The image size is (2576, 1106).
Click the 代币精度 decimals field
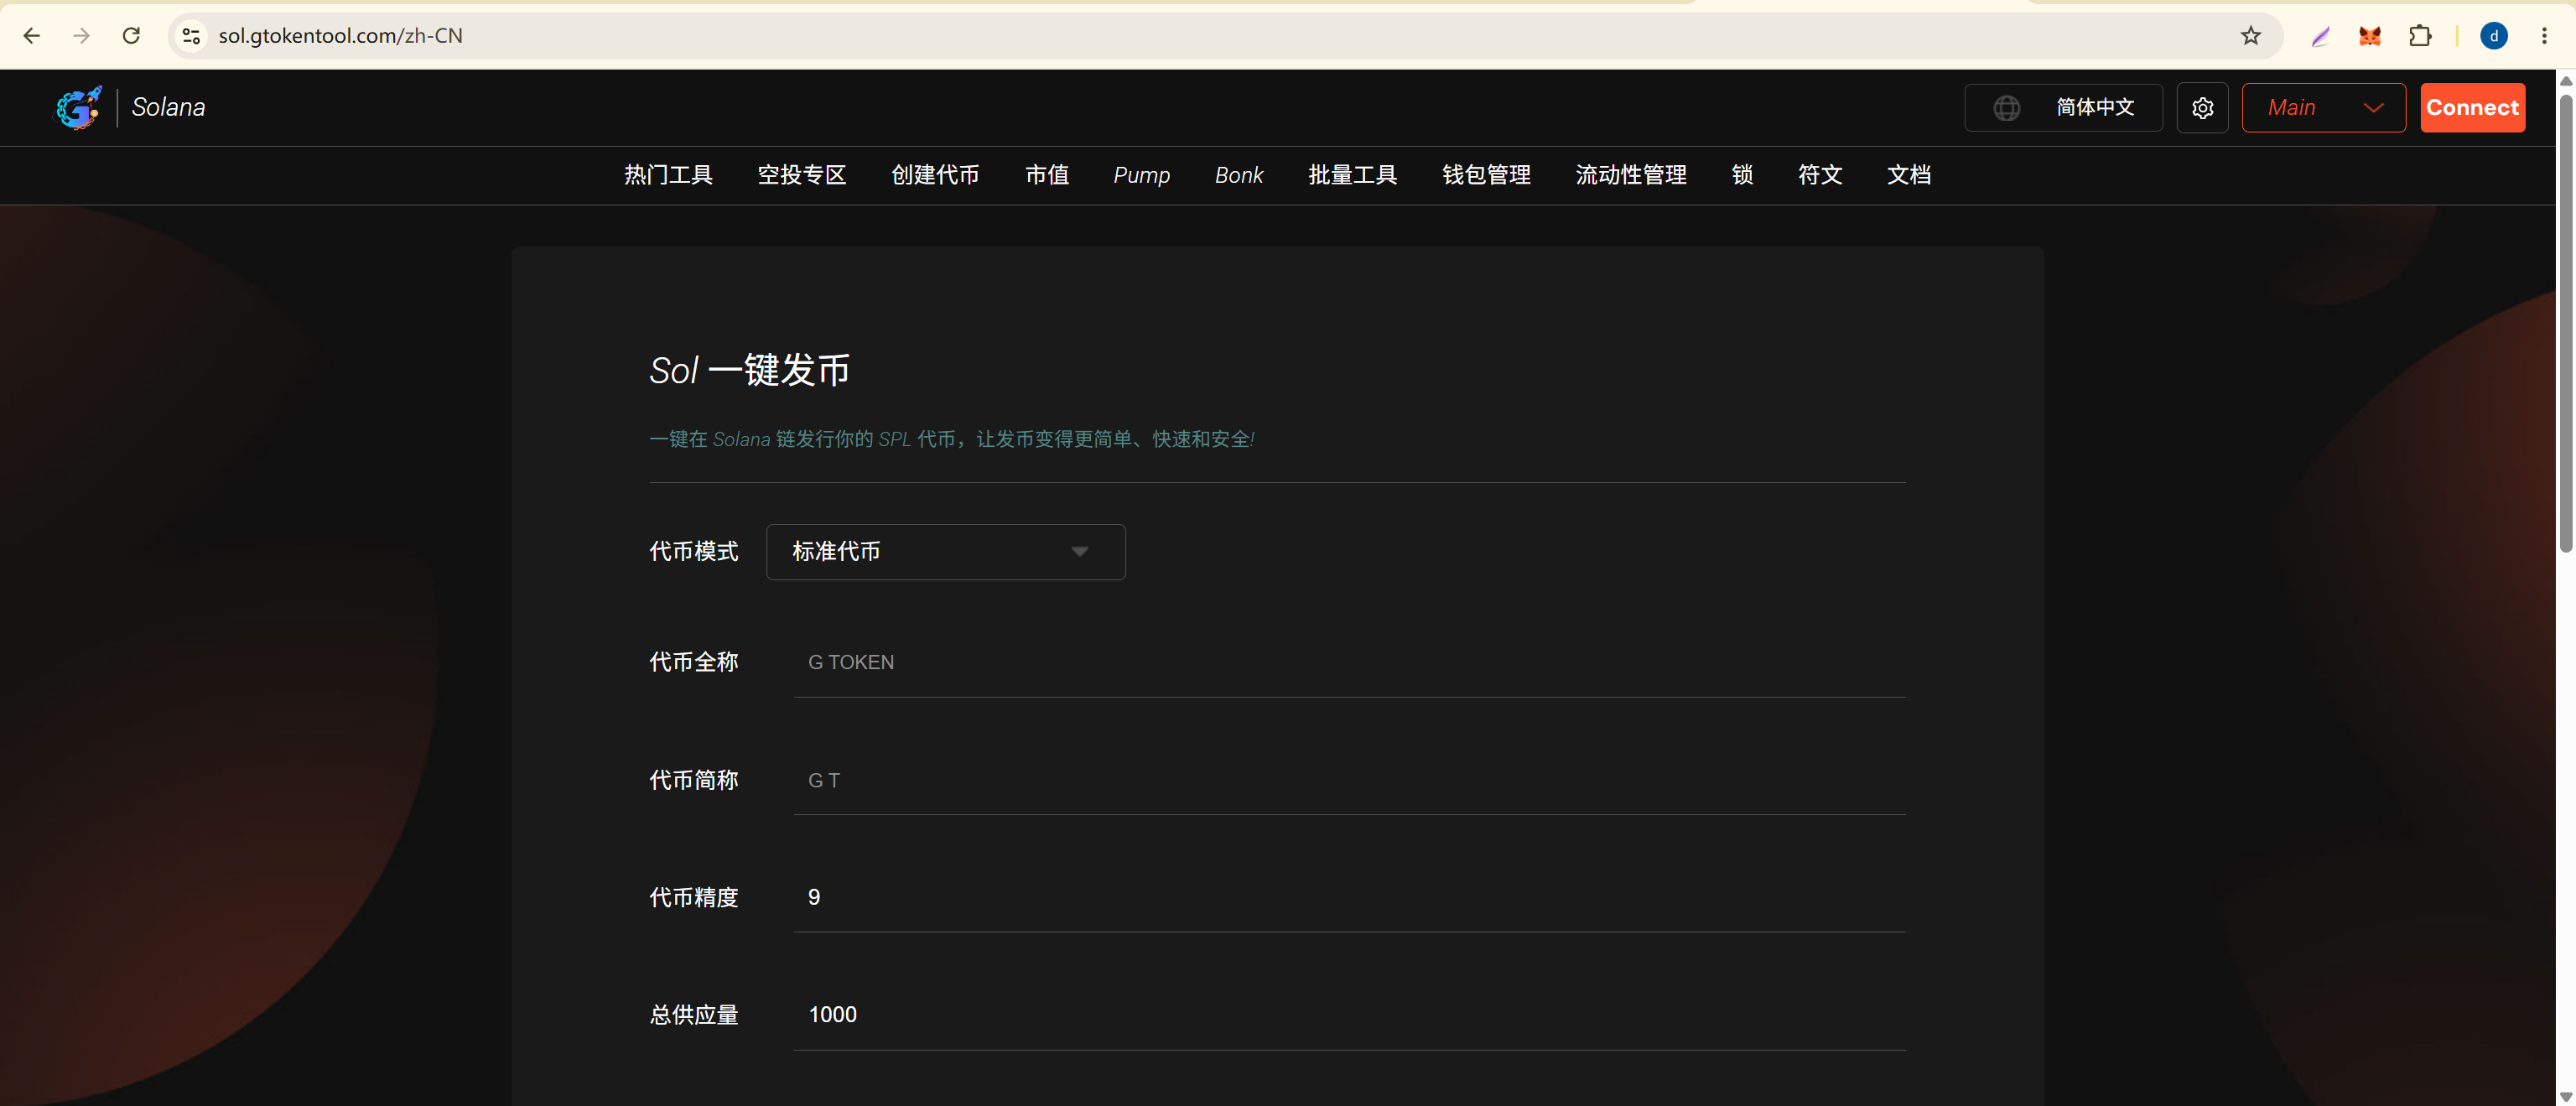pos(1349,898)
